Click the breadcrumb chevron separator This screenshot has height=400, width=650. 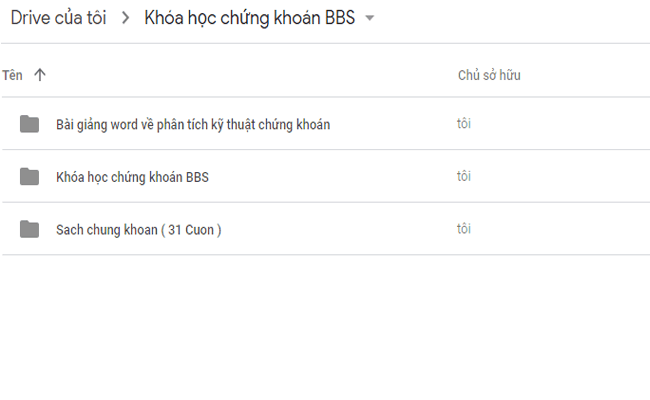126,18
